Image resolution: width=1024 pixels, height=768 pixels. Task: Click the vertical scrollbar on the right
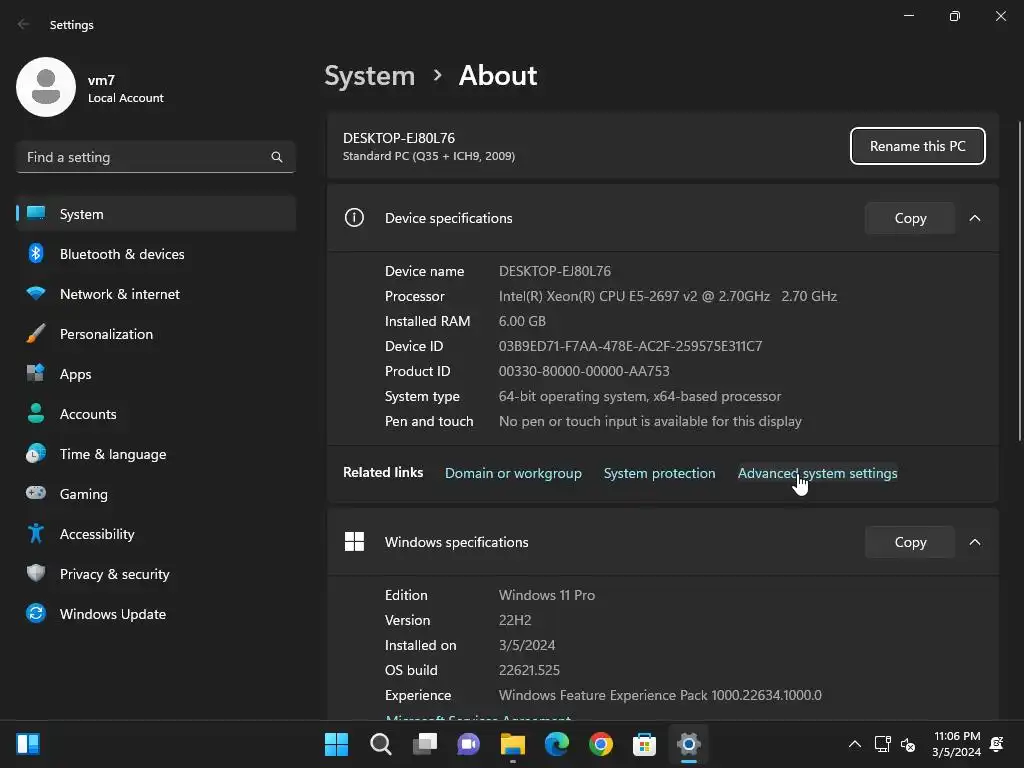(1019, 281)
